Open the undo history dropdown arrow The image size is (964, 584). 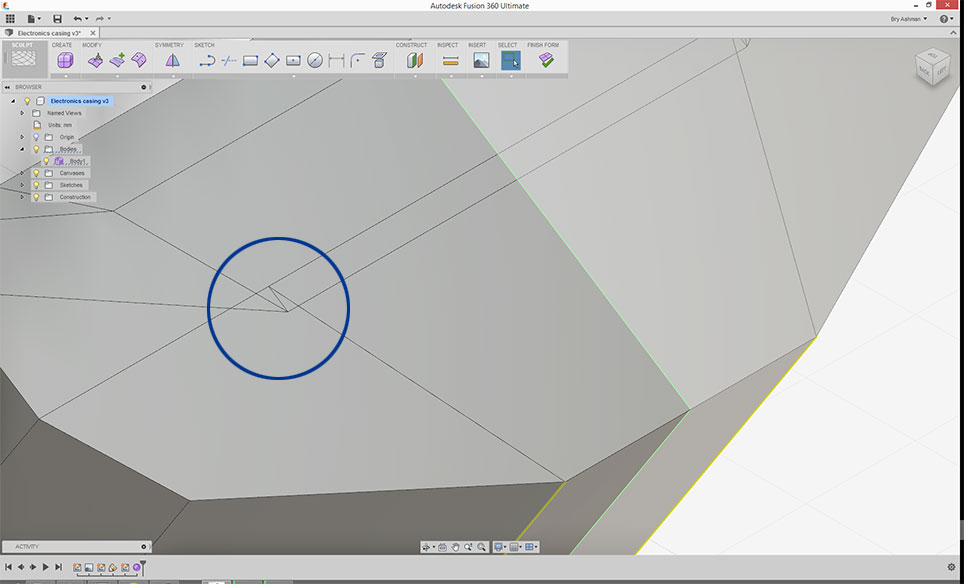87,19
